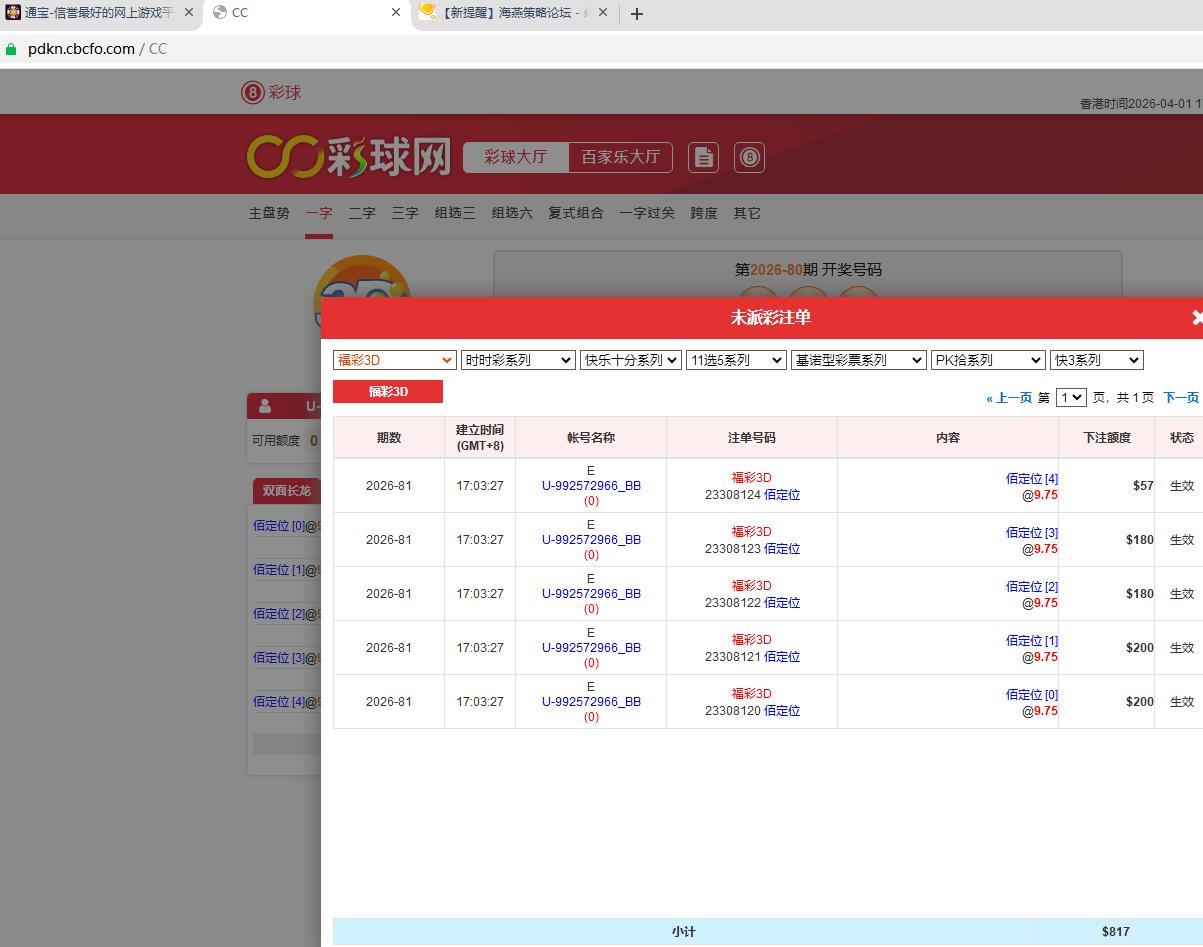Open the page number selector
Image resolution: width=1203 pixels, height=947 pixels.
(x=1070, y=397)
